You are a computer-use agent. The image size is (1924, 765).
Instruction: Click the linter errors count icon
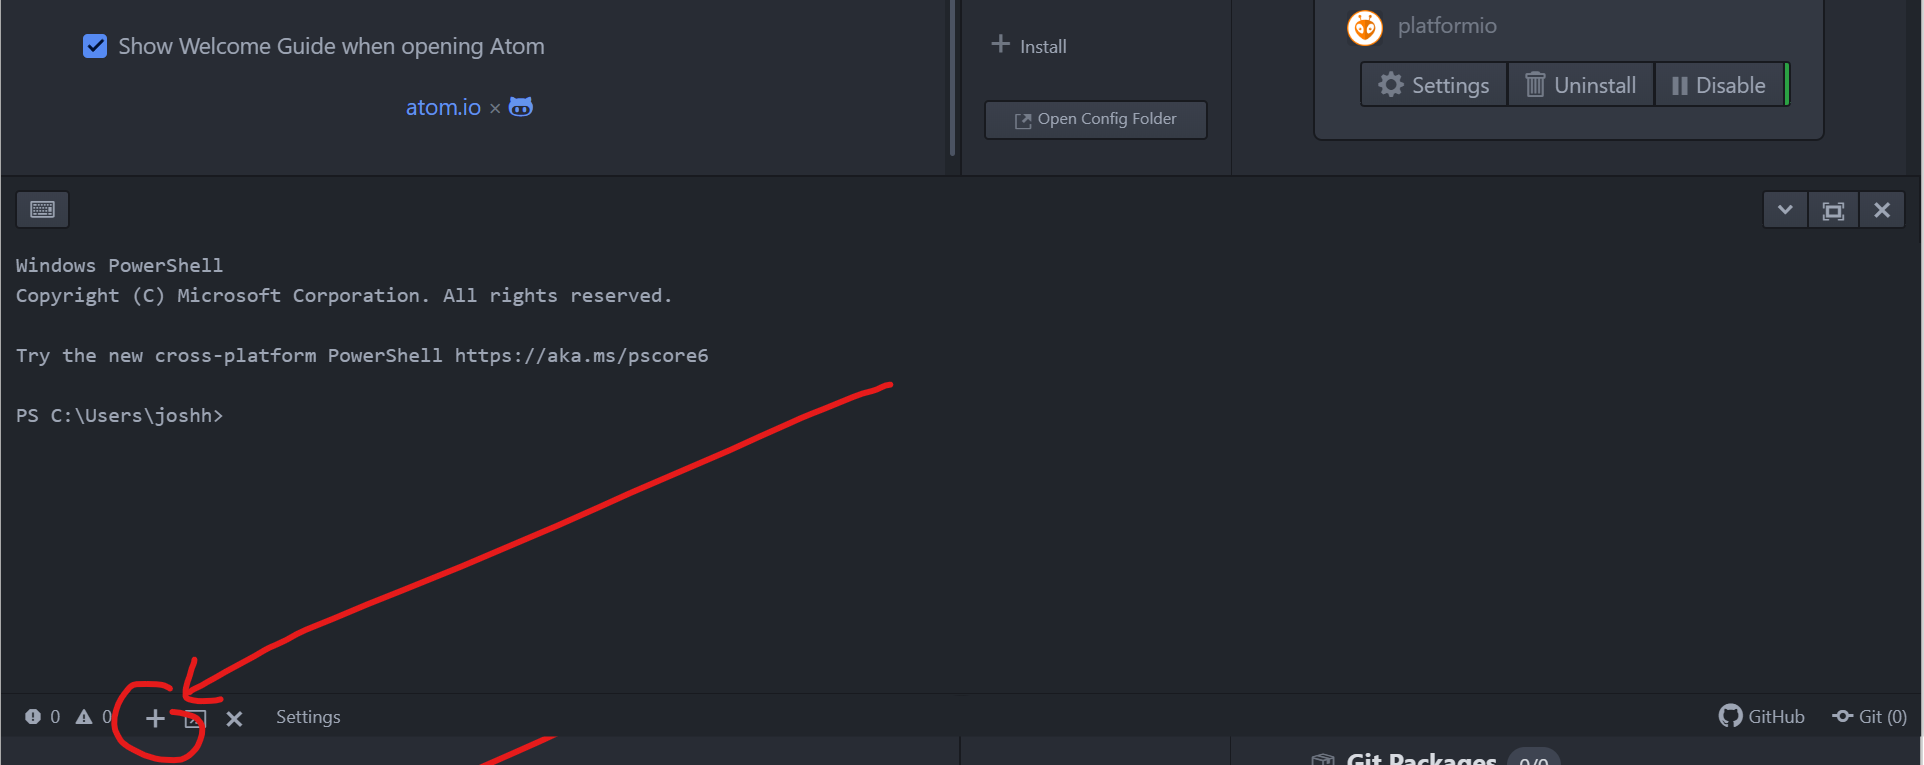(33, 717)
